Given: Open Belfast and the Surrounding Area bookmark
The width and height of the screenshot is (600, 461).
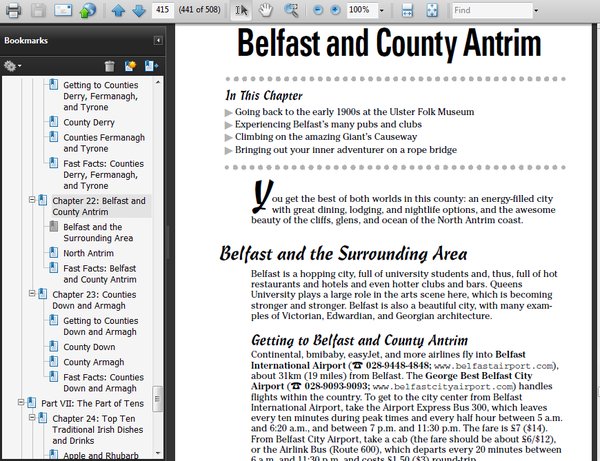Looking at the screenshot, I should click(98, 232).
